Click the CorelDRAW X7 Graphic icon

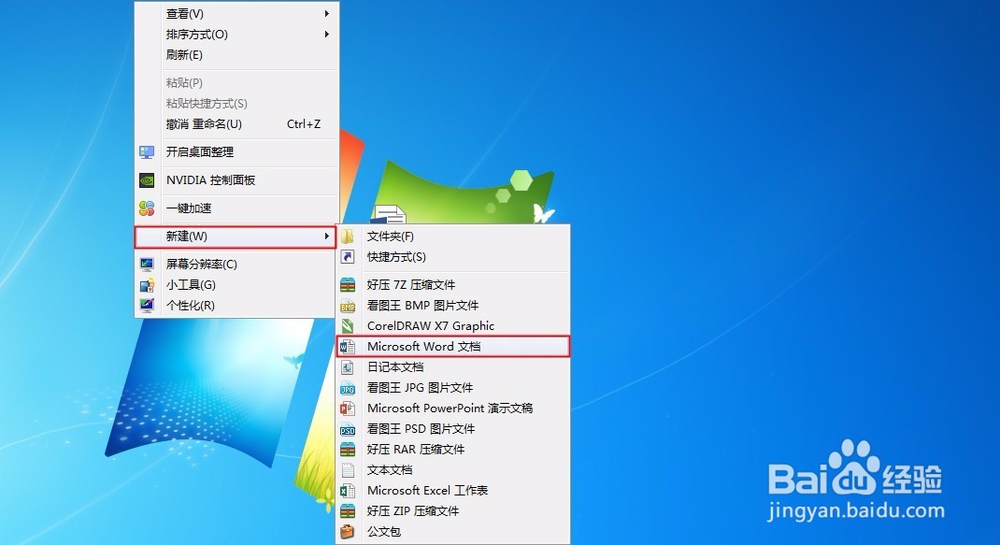tap(347, 326)
